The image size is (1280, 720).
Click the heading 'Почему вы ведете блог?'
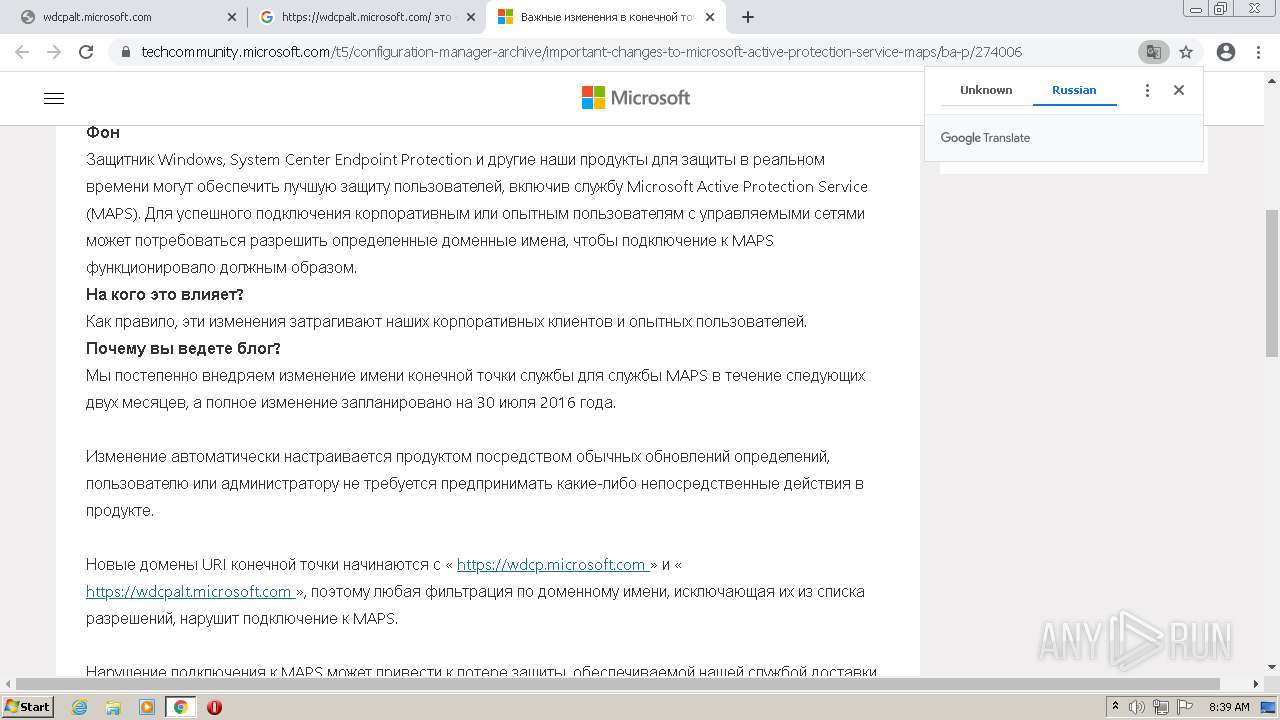coord(183,348)
